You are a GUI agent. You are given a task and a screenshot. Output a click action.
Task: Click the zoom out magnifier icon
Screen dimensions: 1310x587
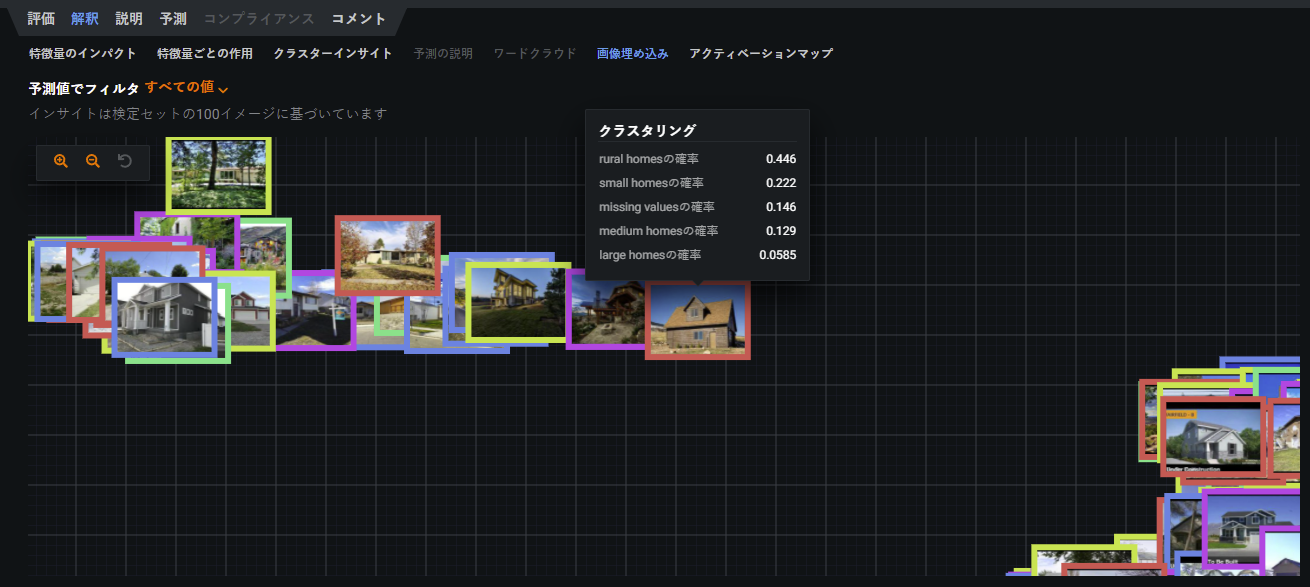coord(93,161)
